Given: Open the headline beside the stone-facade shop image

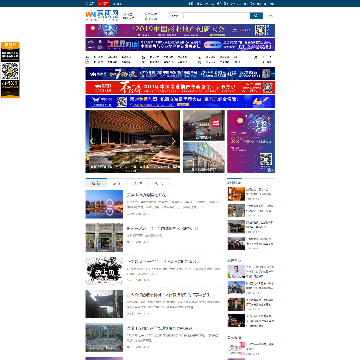Looking at the screenshot, I should pyautogui.click(x=163, y=228).
